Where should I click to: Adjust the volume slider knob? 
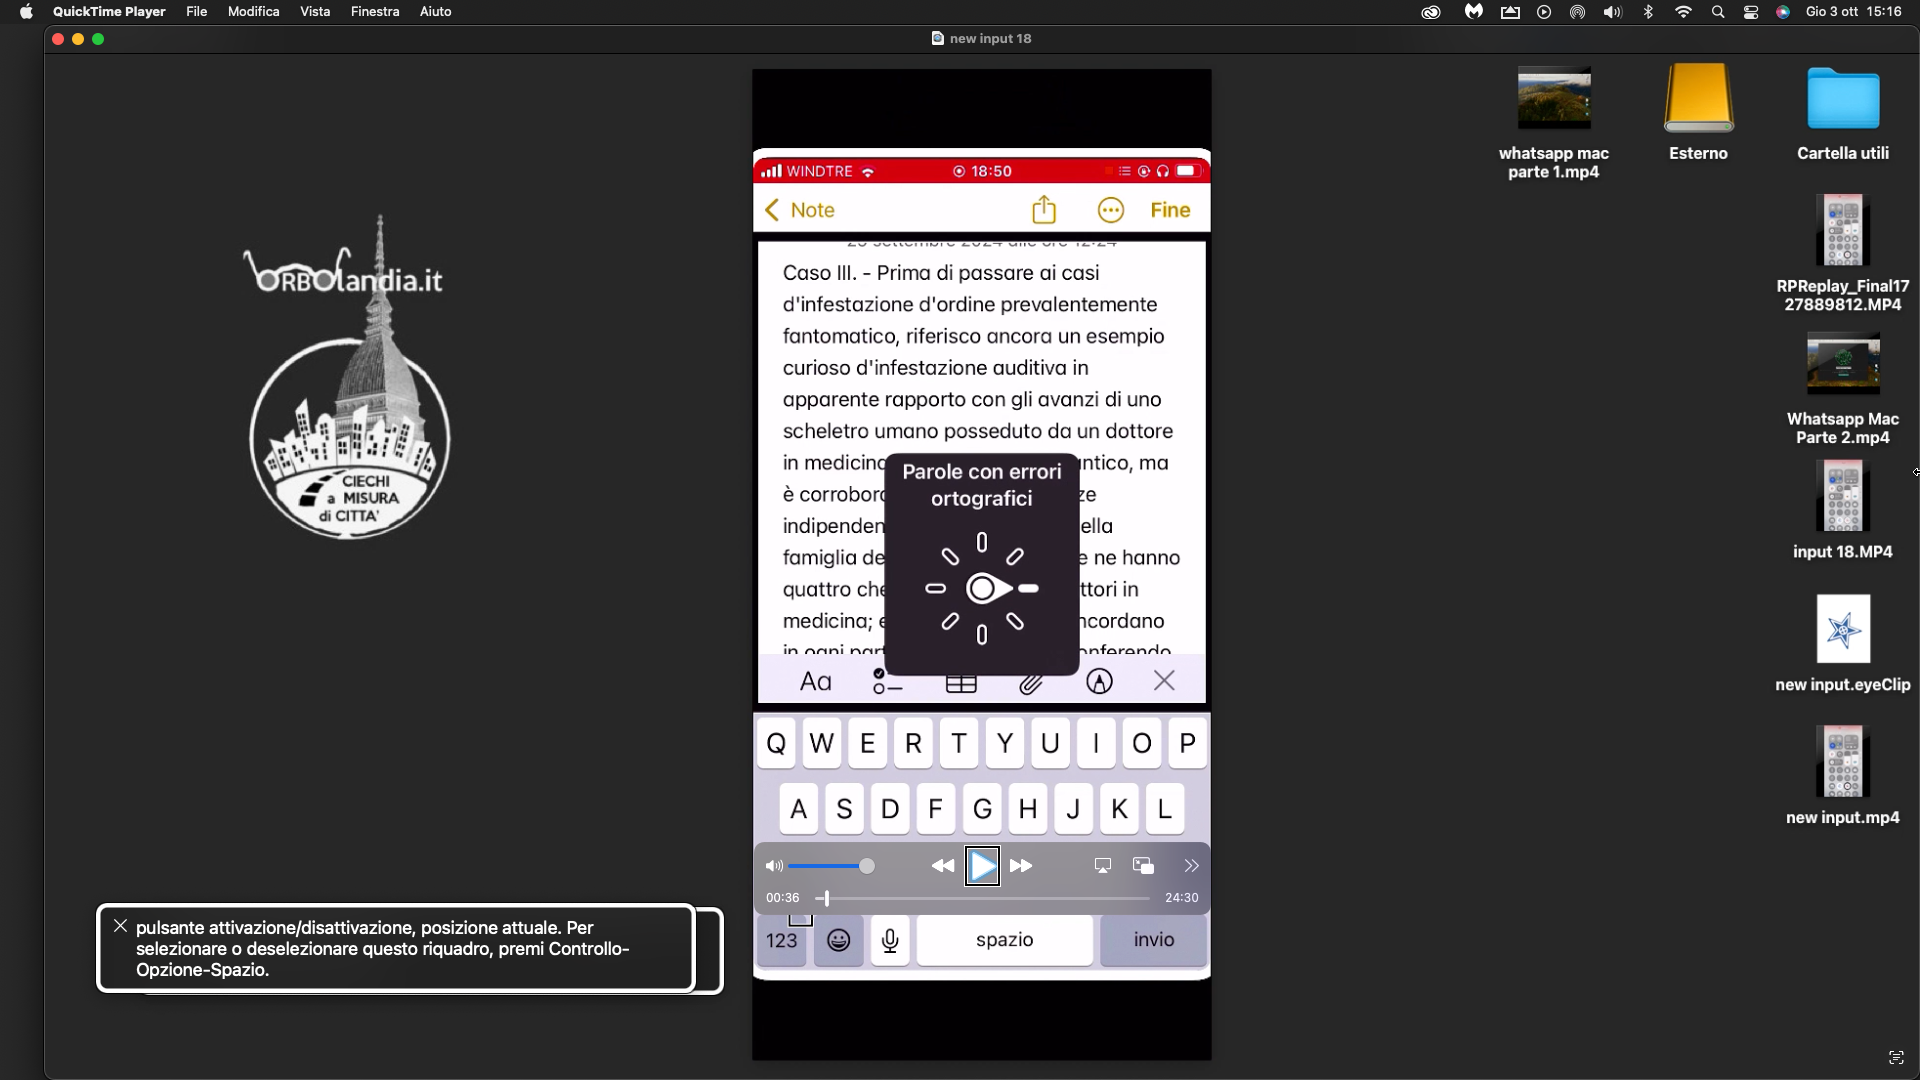pyautogui.click(x=867, y=866)
